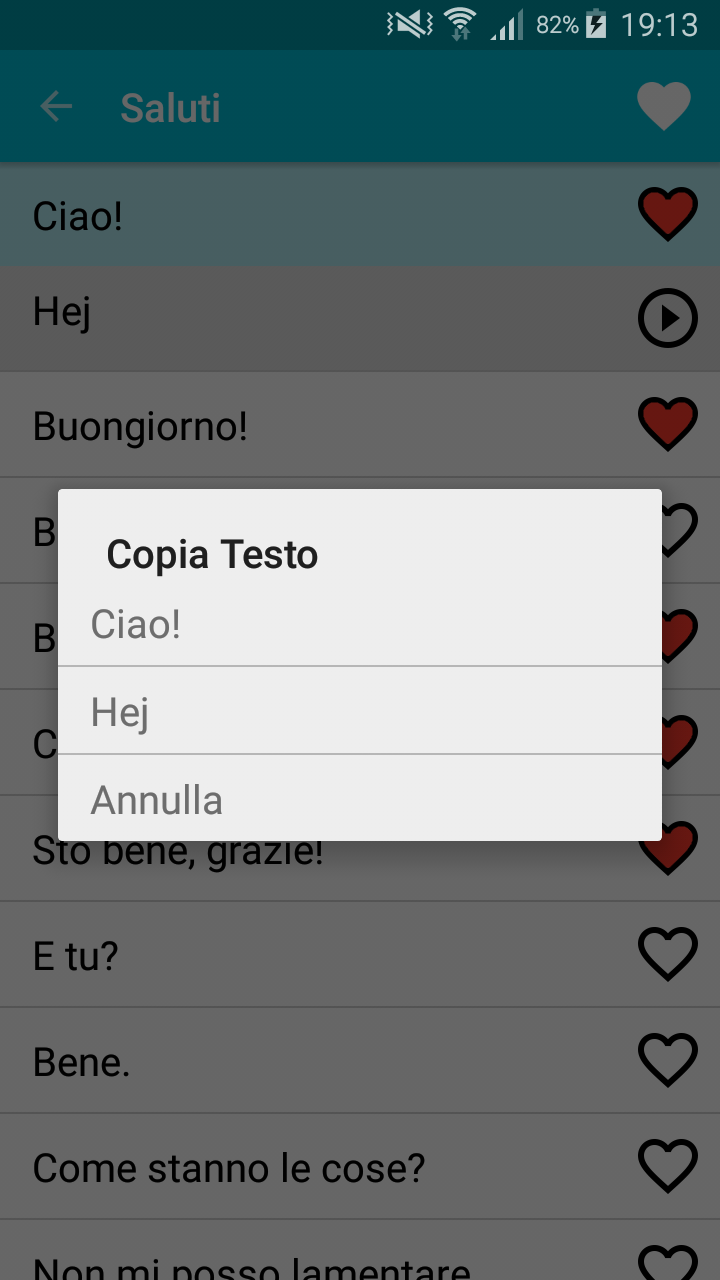Tap the Come stanno le cose? phrase
Screen dimensions: 720x1280
(x=360, y=1167)
